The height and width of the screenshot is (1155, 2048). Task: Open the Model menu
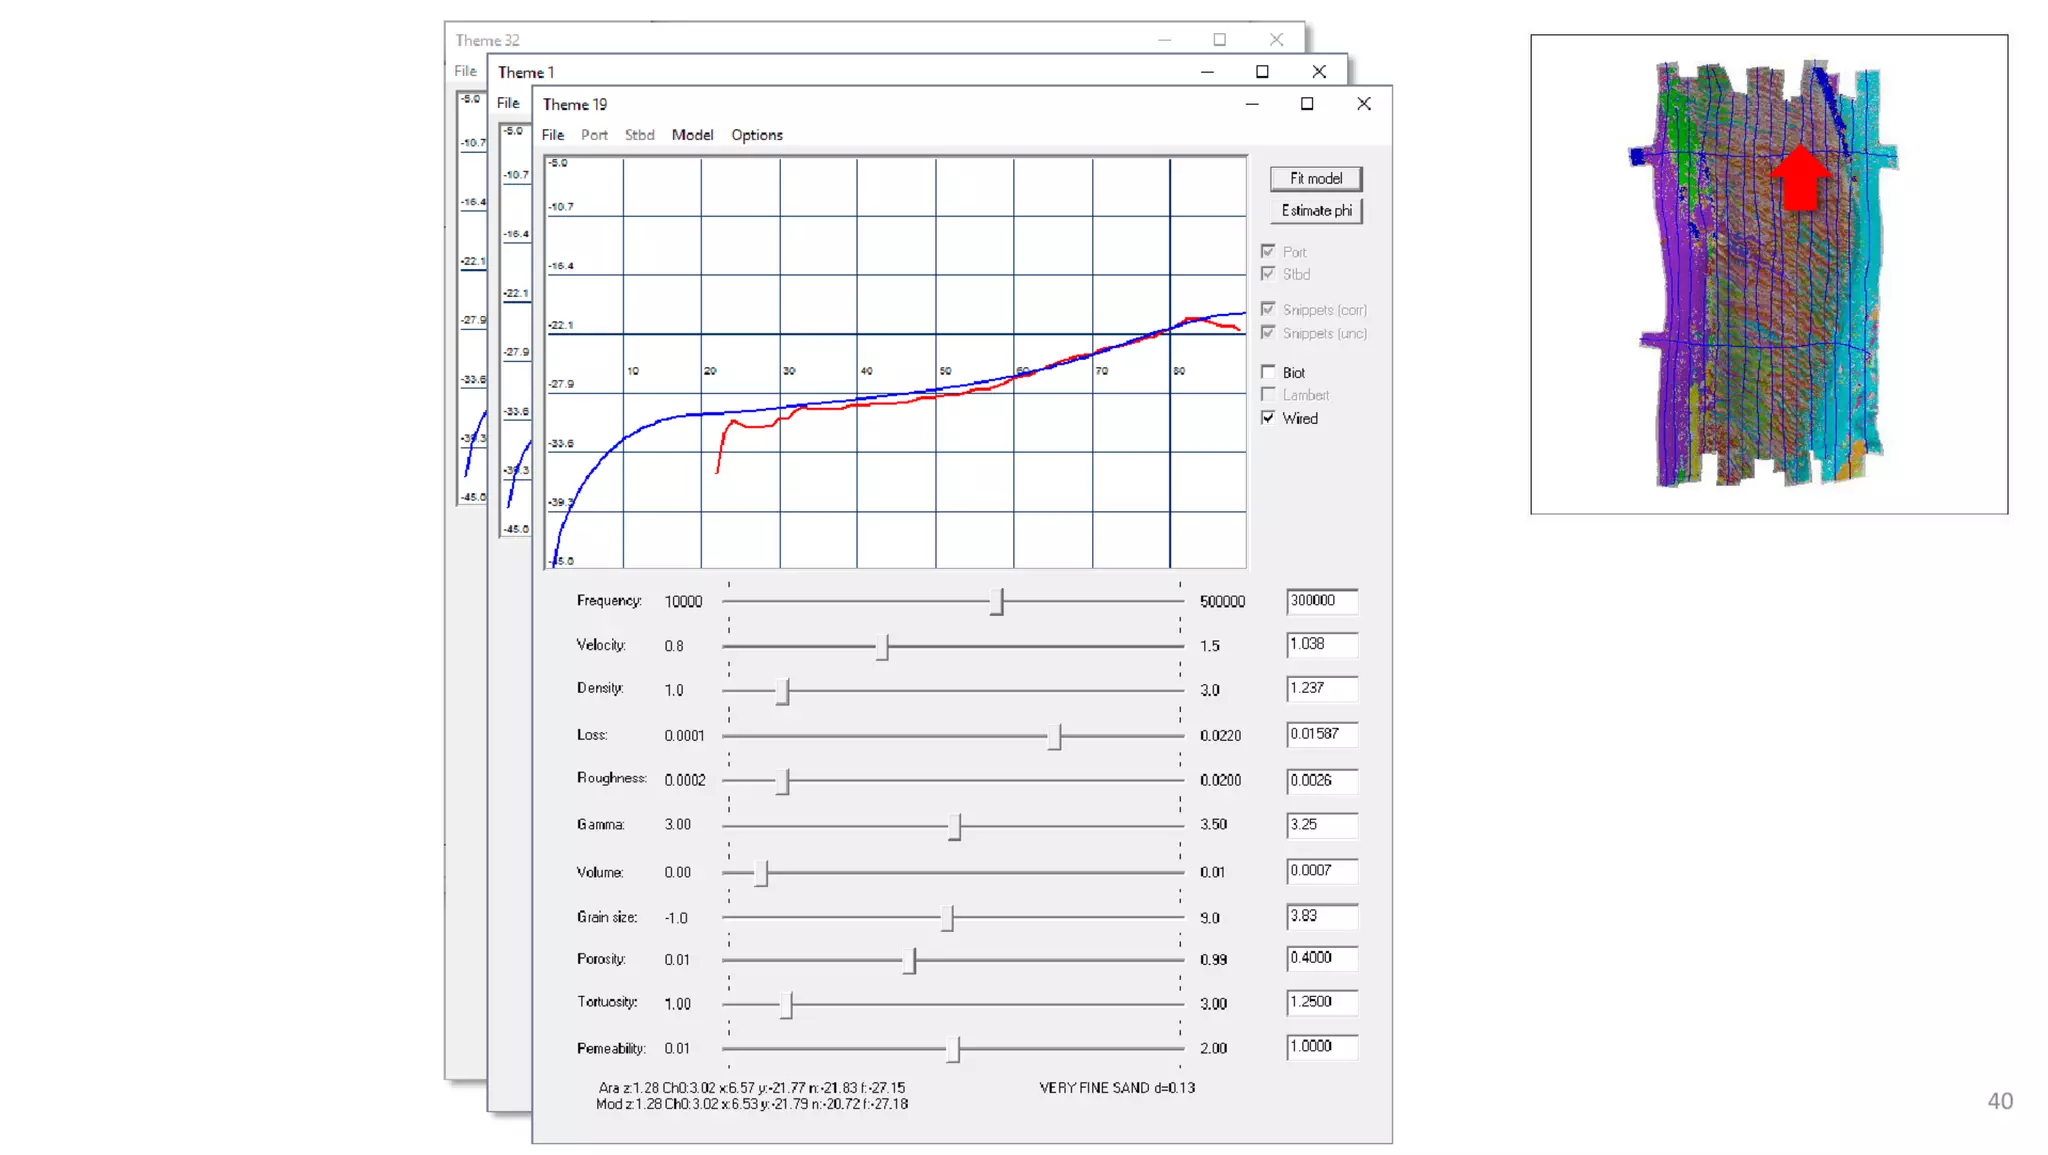click(x=692, y=135)
